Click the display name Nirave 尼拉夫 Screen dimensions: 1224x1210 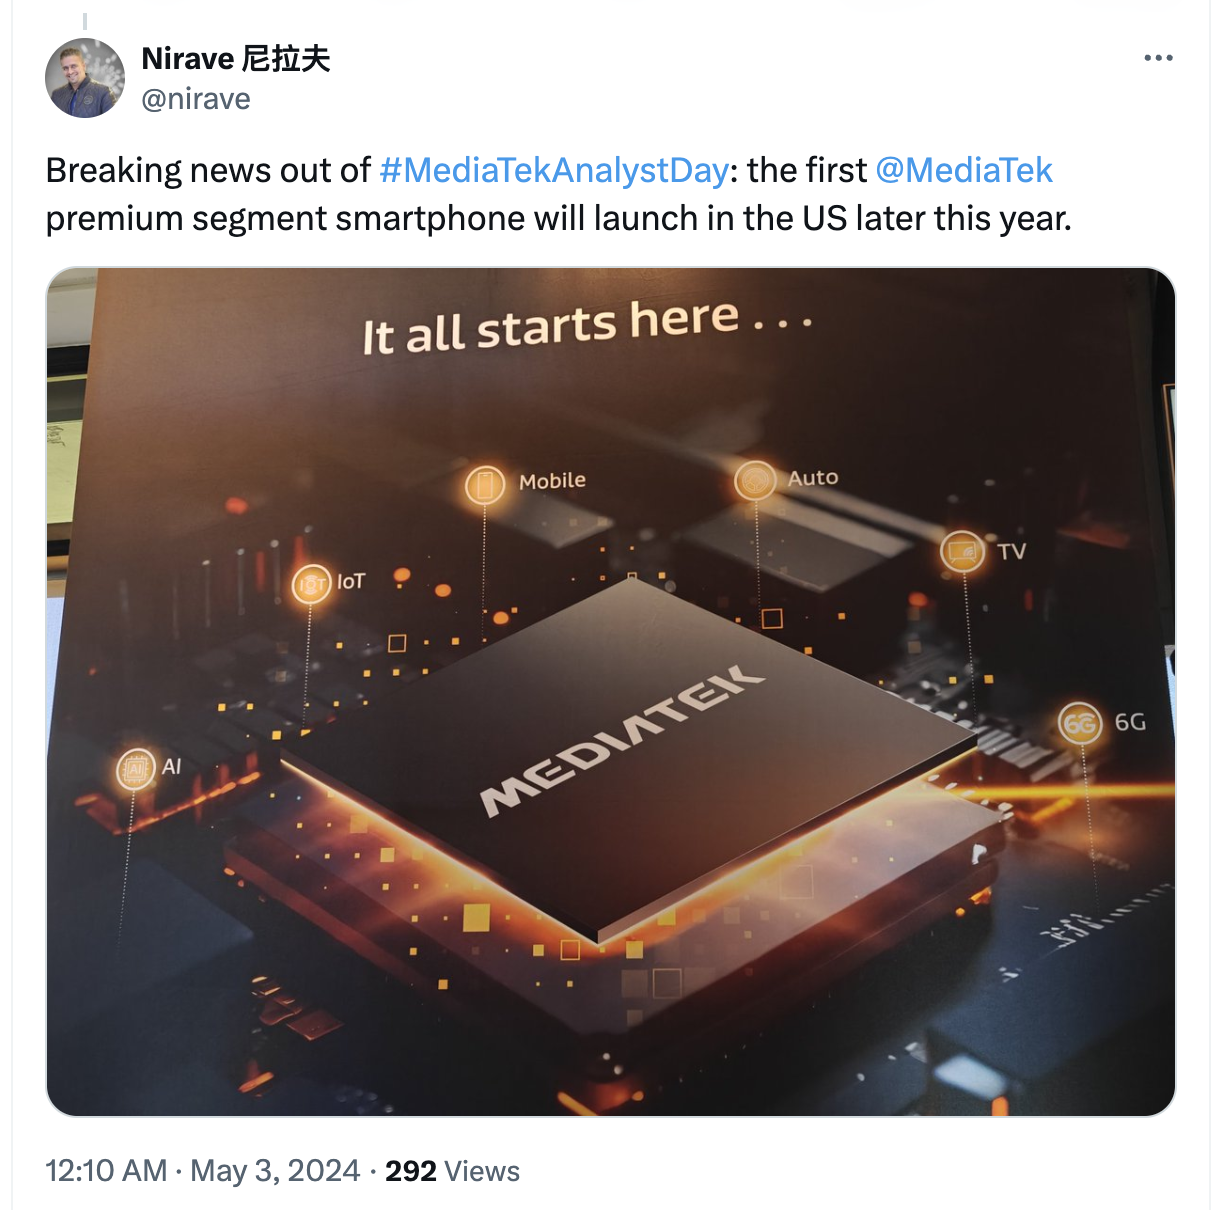(236, 59)
